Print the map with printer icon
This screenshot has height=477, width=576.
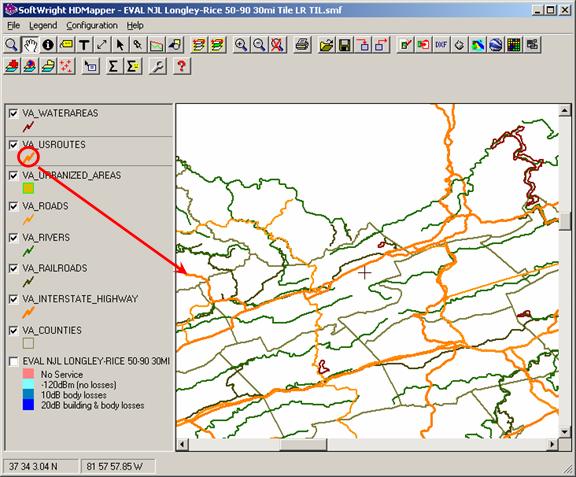pyautogui.click(x=302, y=45)
